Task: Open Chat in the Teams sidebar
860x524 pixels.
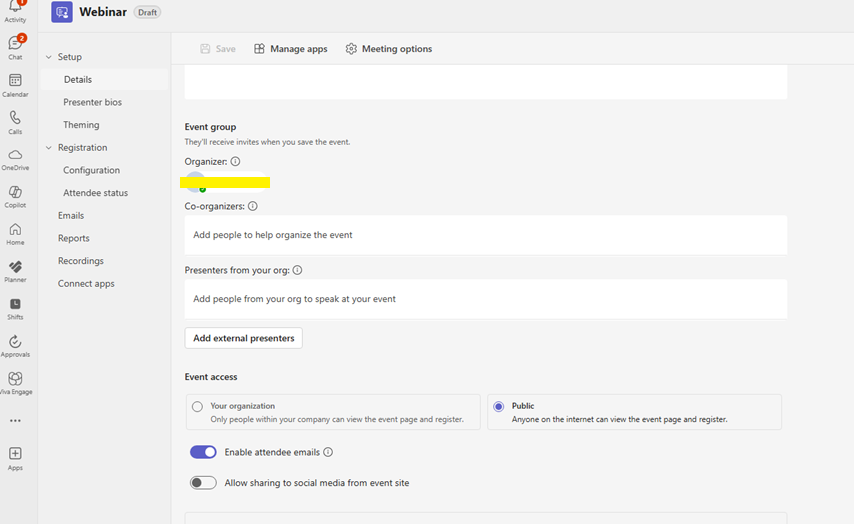Action: tap(15, 47)
